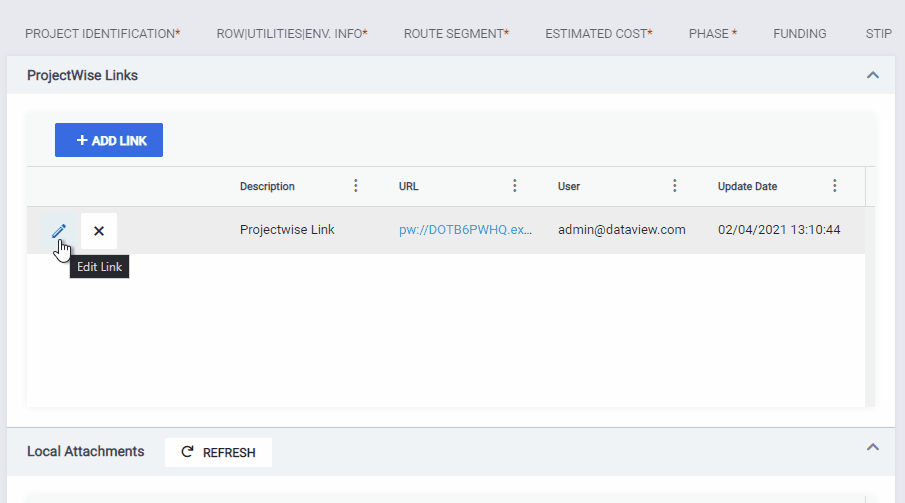Sort by the Description column header
The width and height of the screenshot is (905, 503).
point(267,187)
